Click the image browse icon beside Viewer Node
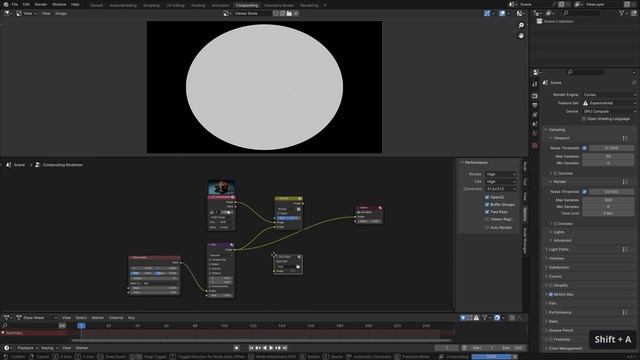The image size is (640, 360). pos(227,13)
